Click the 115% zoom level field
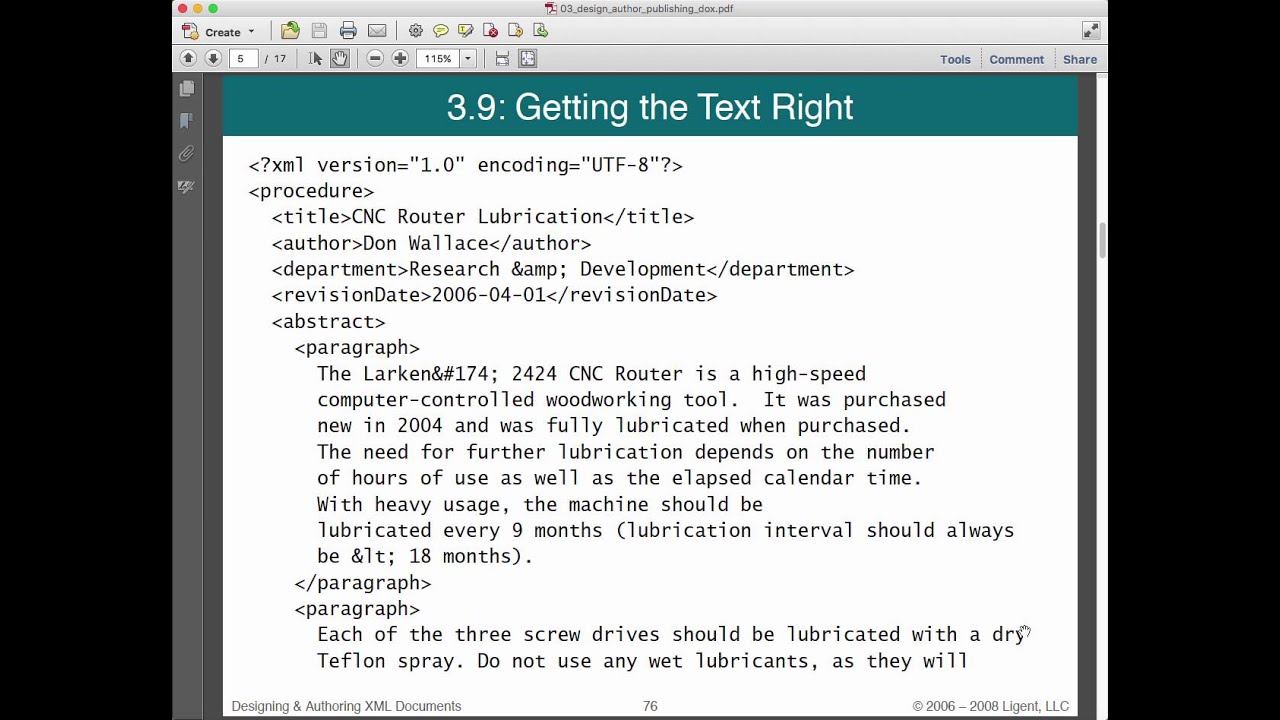Viewport: 1280px width, 720px height. 438,59
